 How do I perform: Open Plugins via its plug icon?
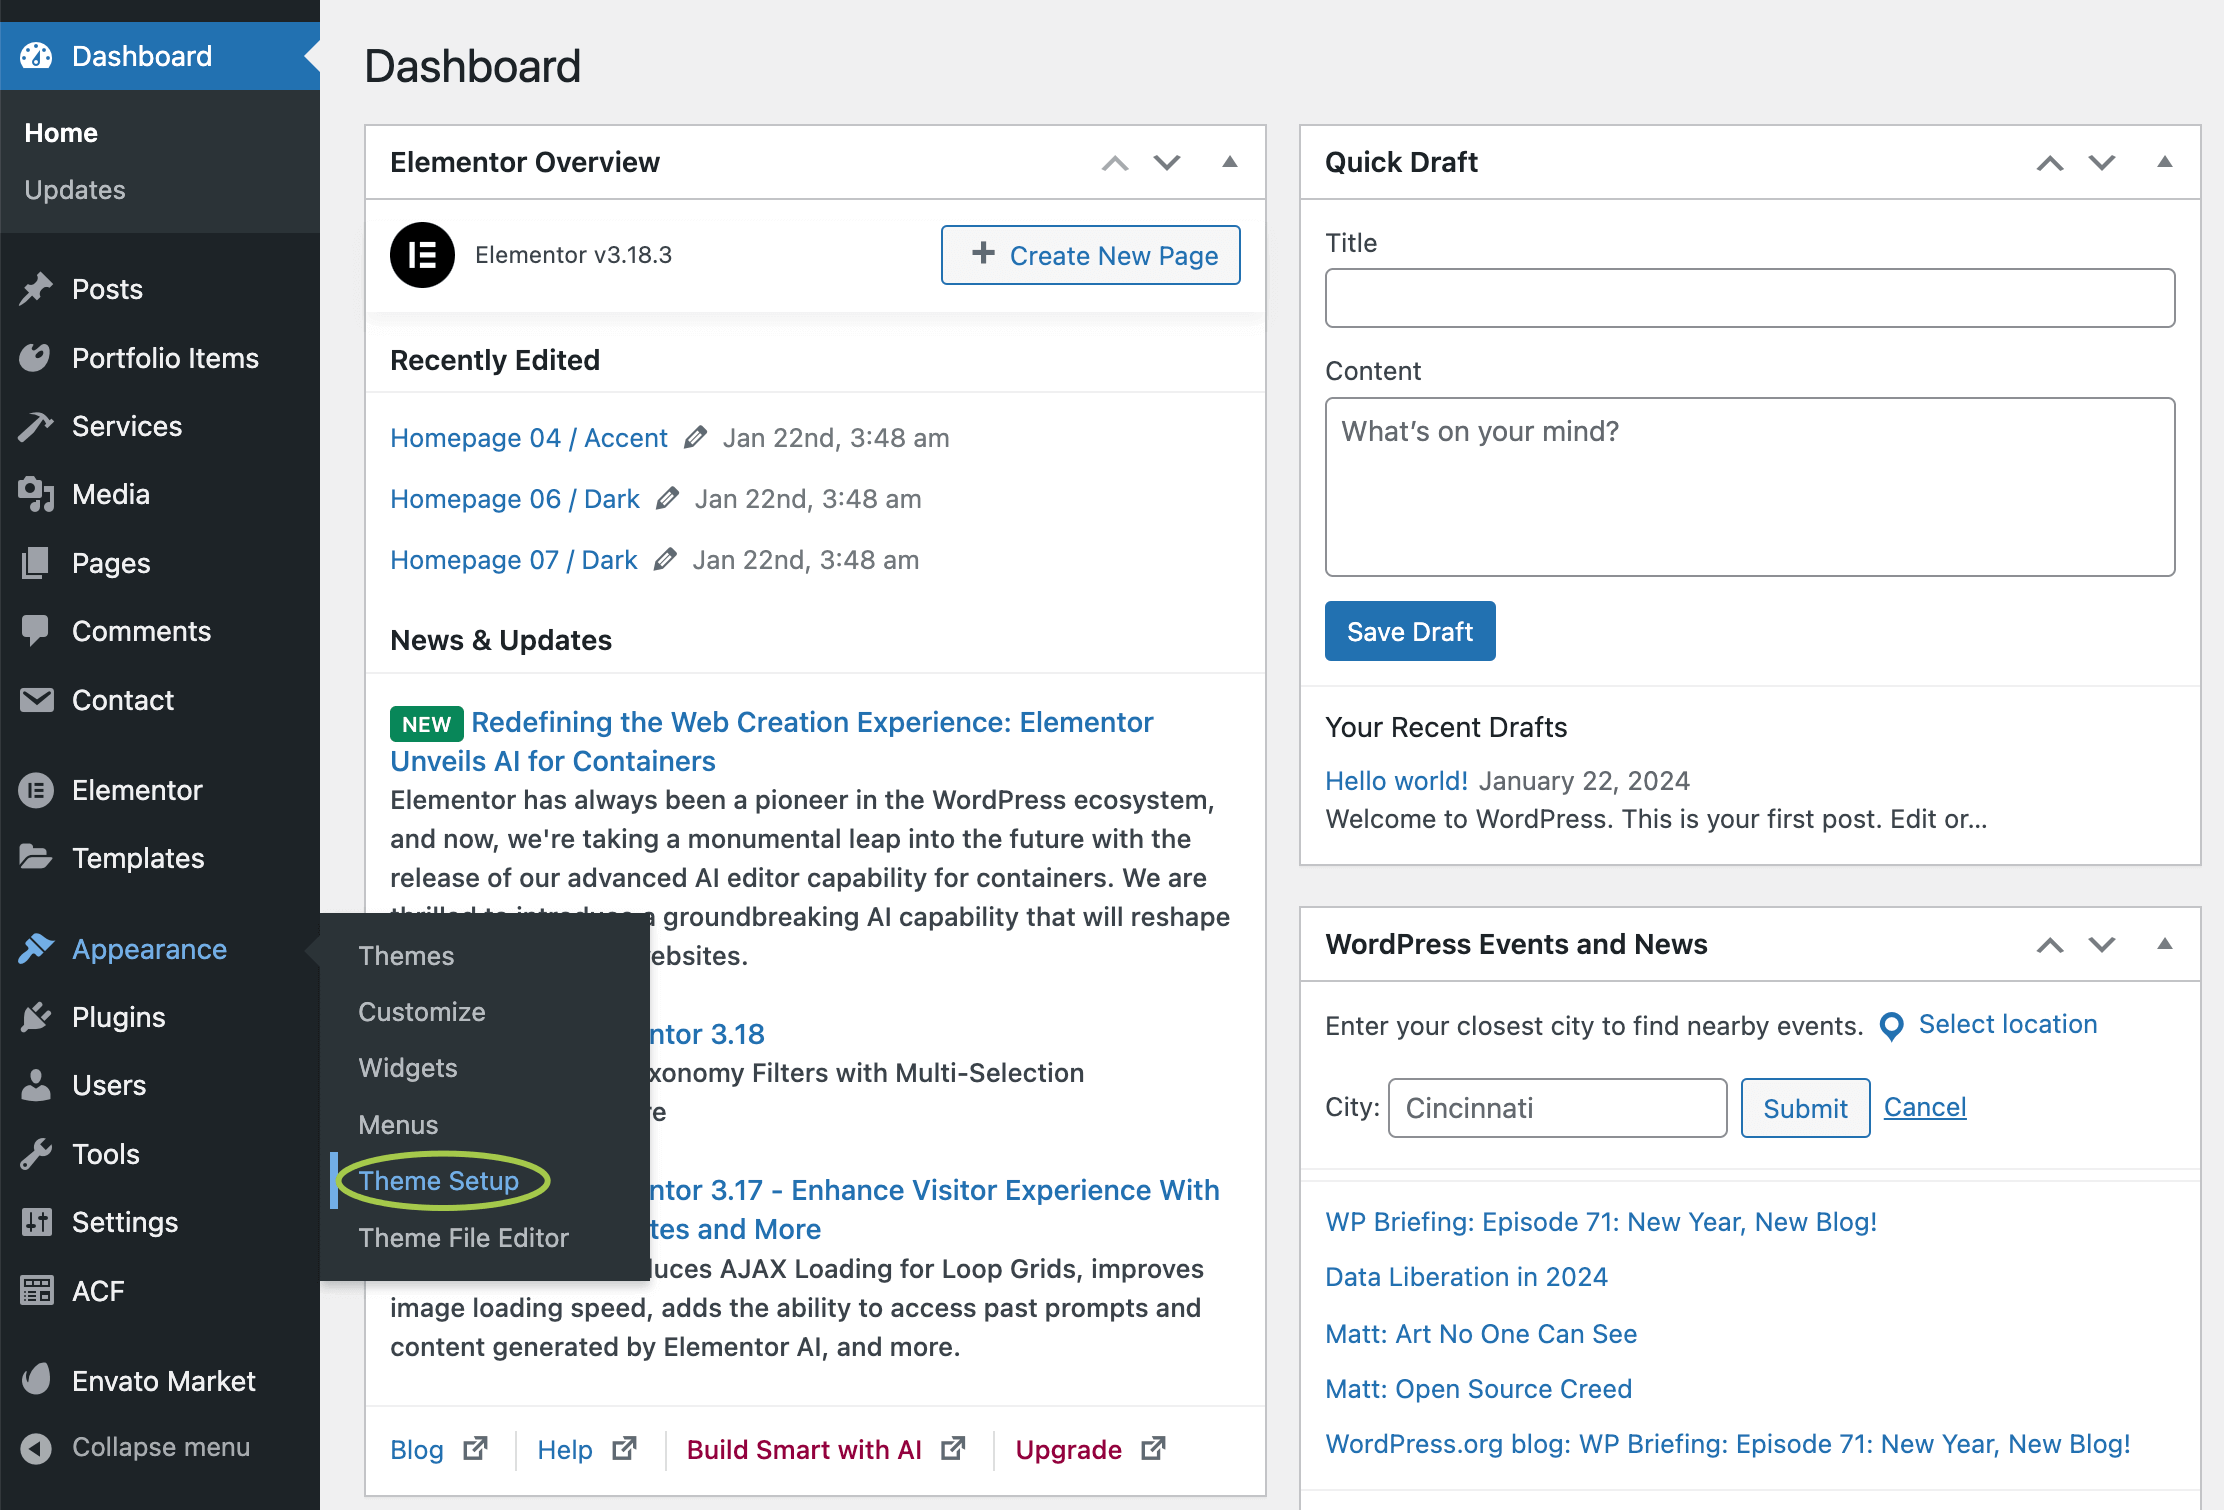tap(36, 1017)
